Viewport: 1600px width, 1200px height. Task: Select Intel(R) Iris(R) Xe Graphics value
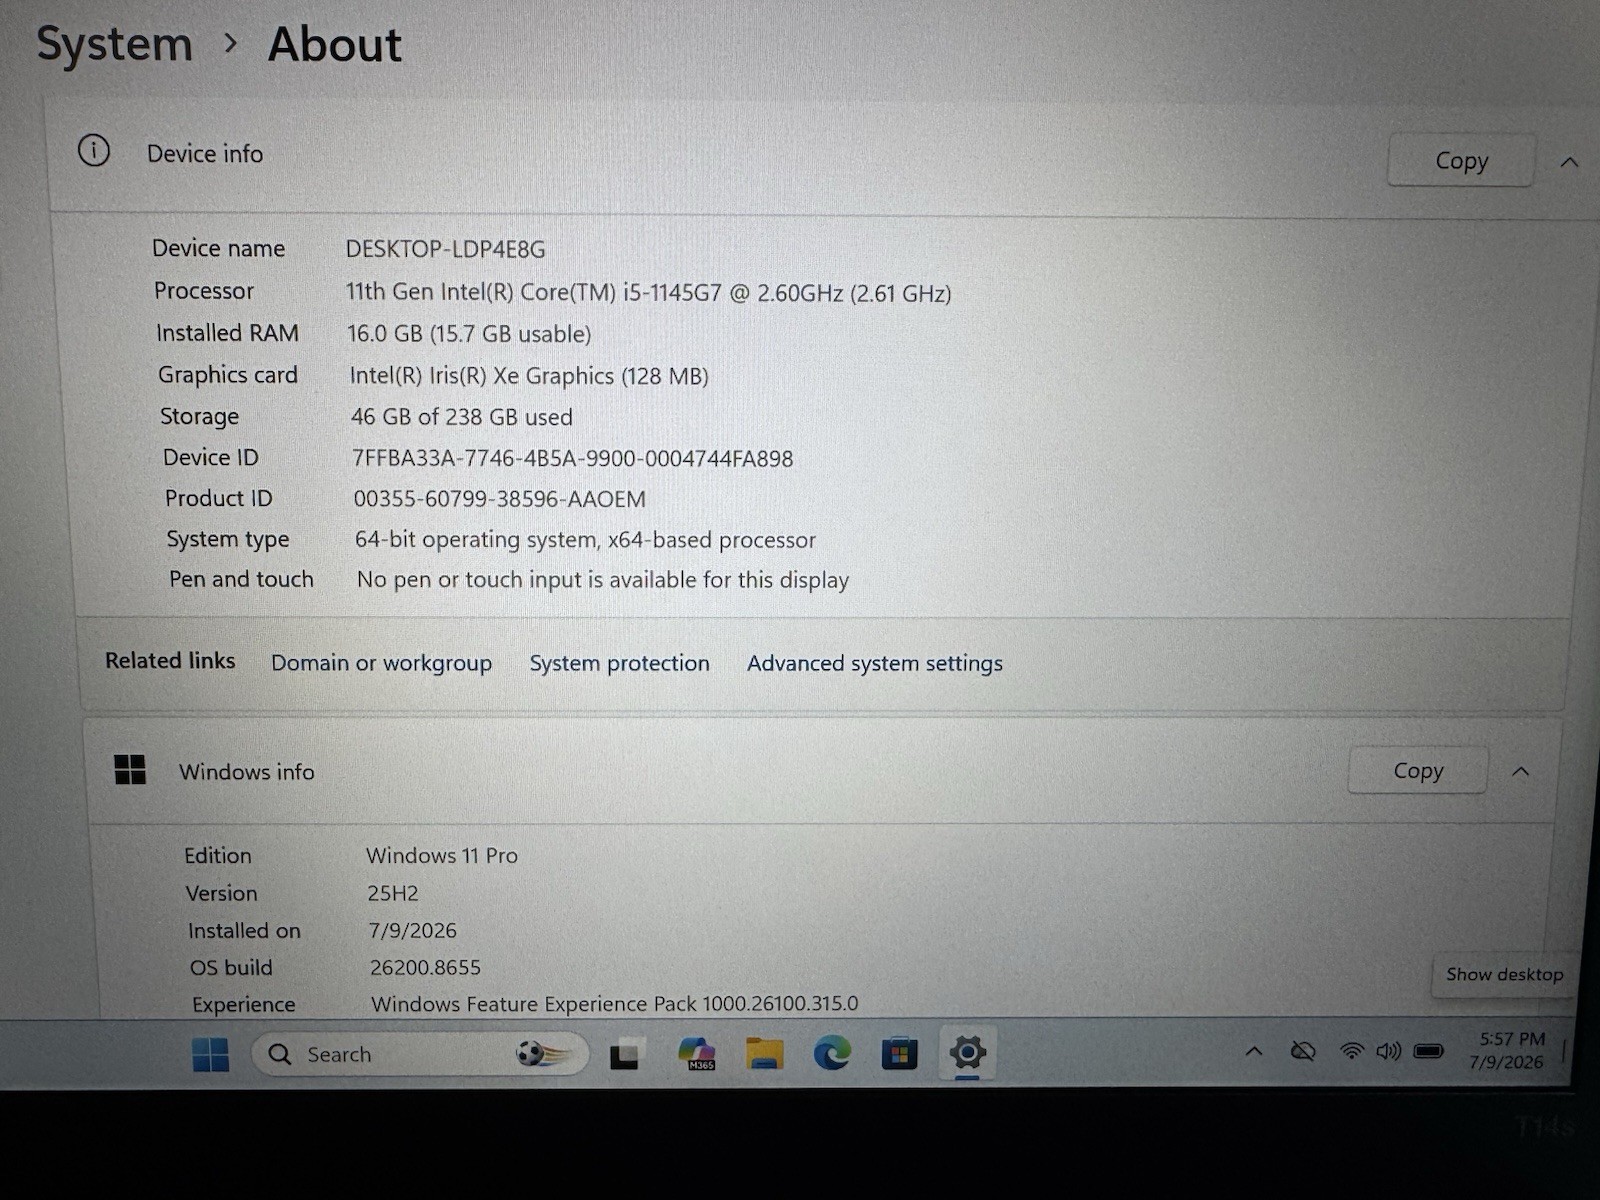pos(529,376)
